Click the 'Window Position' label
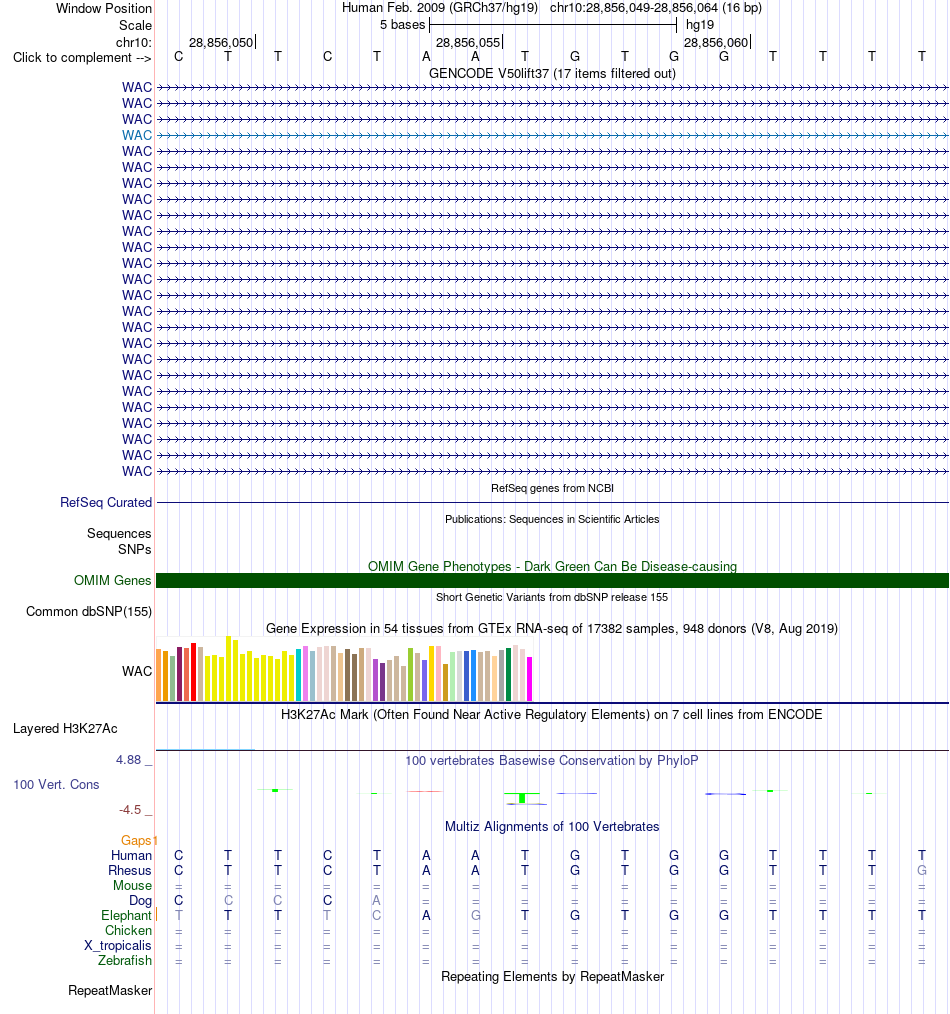Screen dimensions: 950x1014 coord(104,8)
